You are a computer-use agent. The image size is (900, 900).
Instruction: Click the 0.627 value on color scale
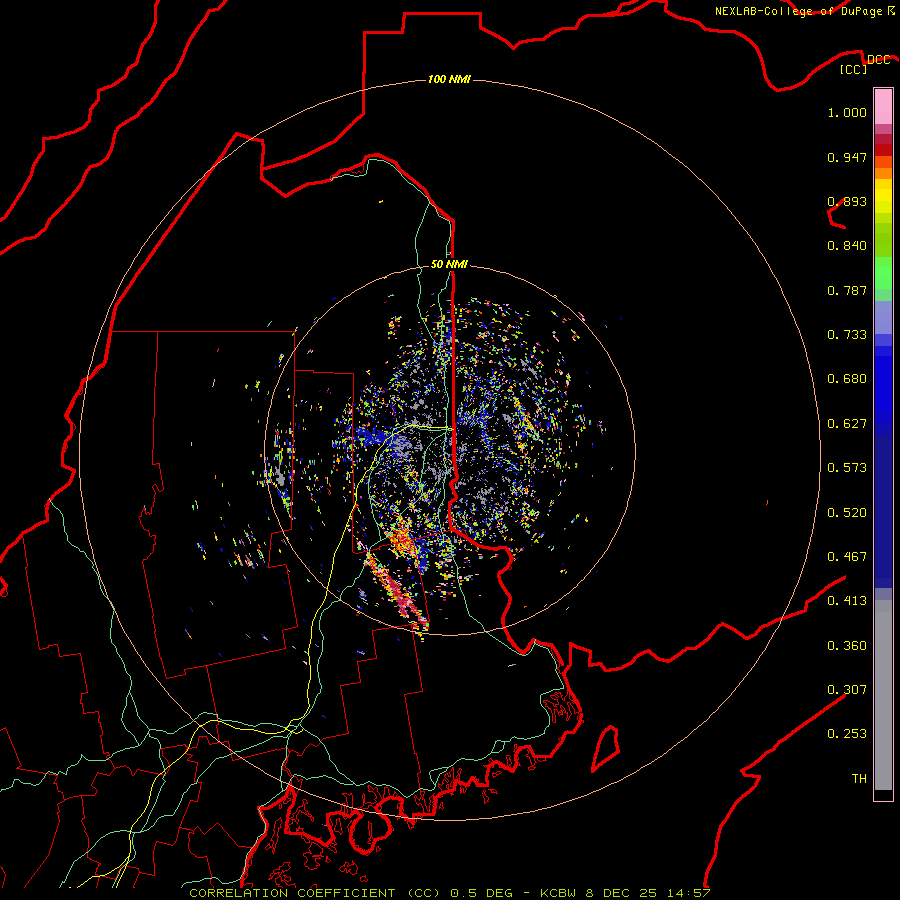(x=847, y=424)
